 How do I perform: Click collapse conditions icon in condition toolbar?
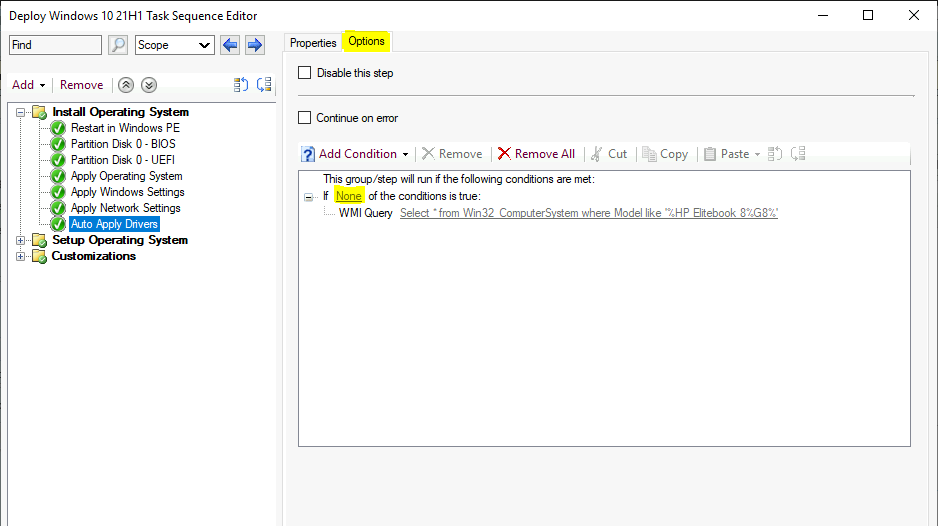point(798,154)
